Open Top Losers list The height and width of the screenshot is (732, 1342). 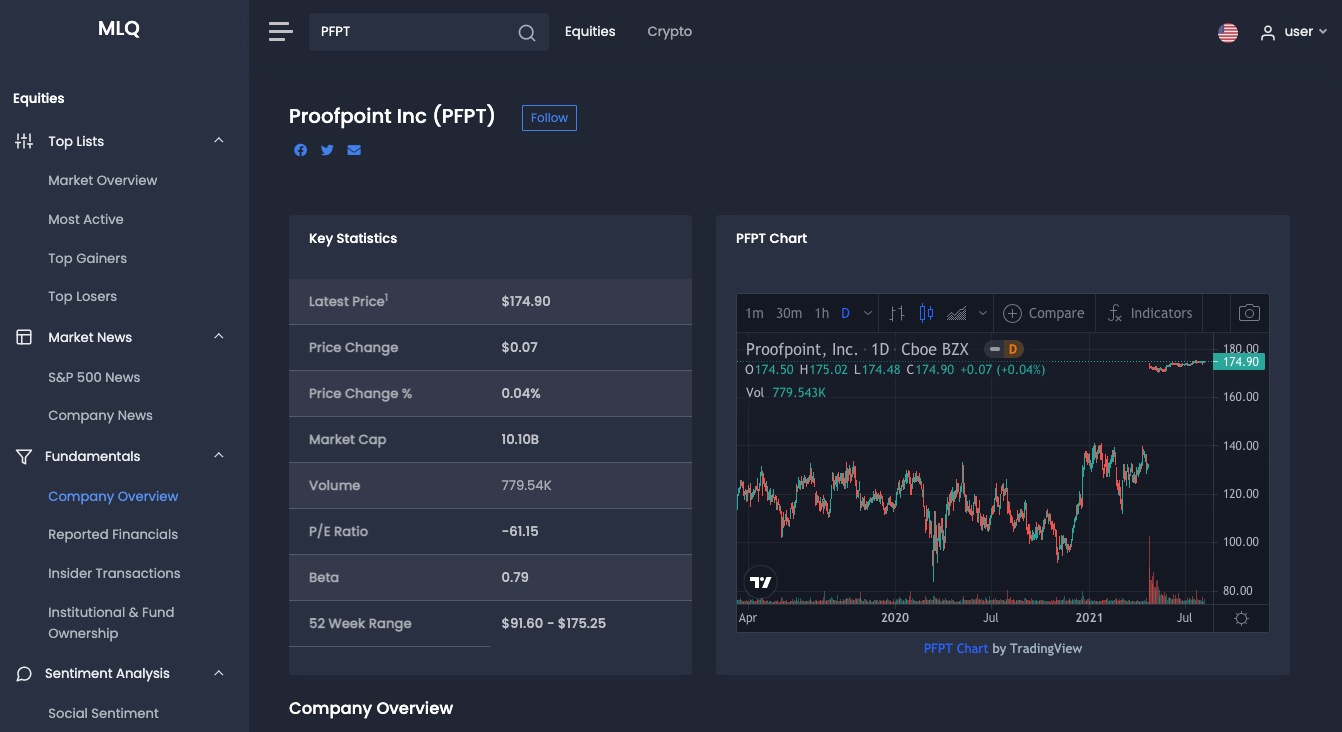[83, 297]
